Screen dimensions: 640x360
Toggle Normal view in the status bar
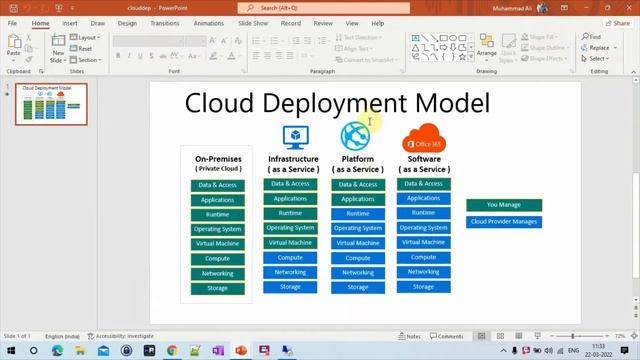click(482, 336)
